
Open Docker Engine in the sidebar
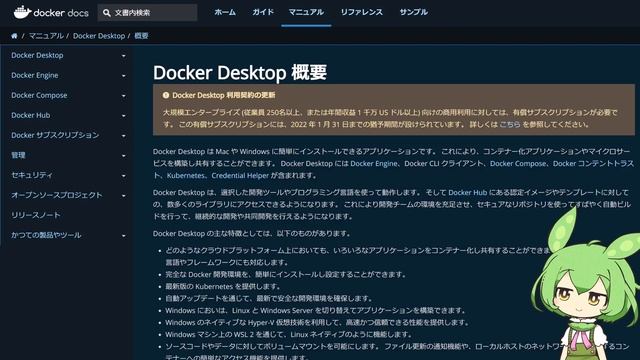35,75
